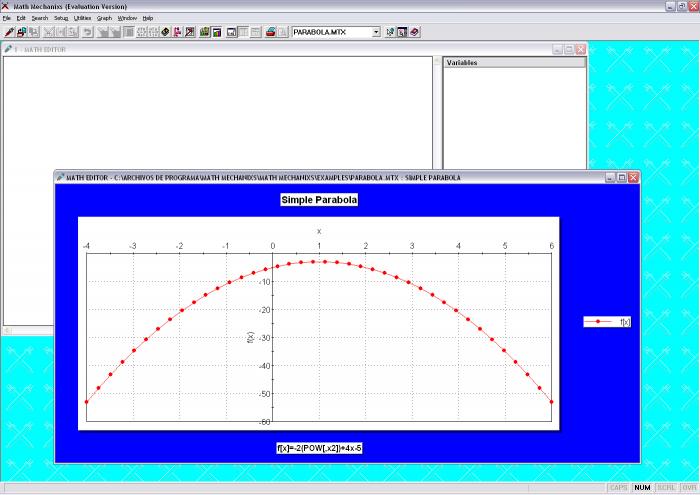Image resolution: width=700 pixels, height=495 pixels.
Task: Click the red pen icon in toolbar
Action: [x=8, y=32]
